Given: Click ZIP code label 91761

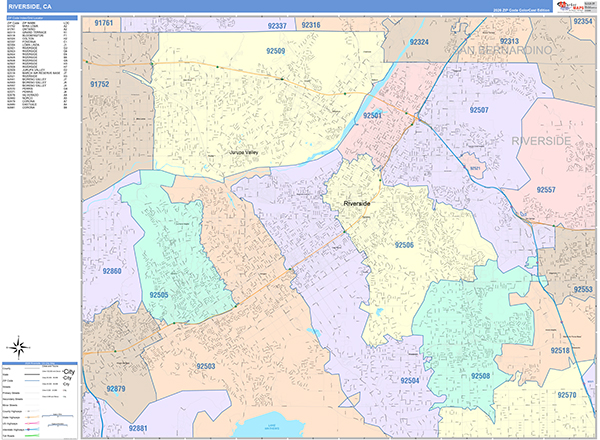Looking at the screenshot, I should pos(104,23).
